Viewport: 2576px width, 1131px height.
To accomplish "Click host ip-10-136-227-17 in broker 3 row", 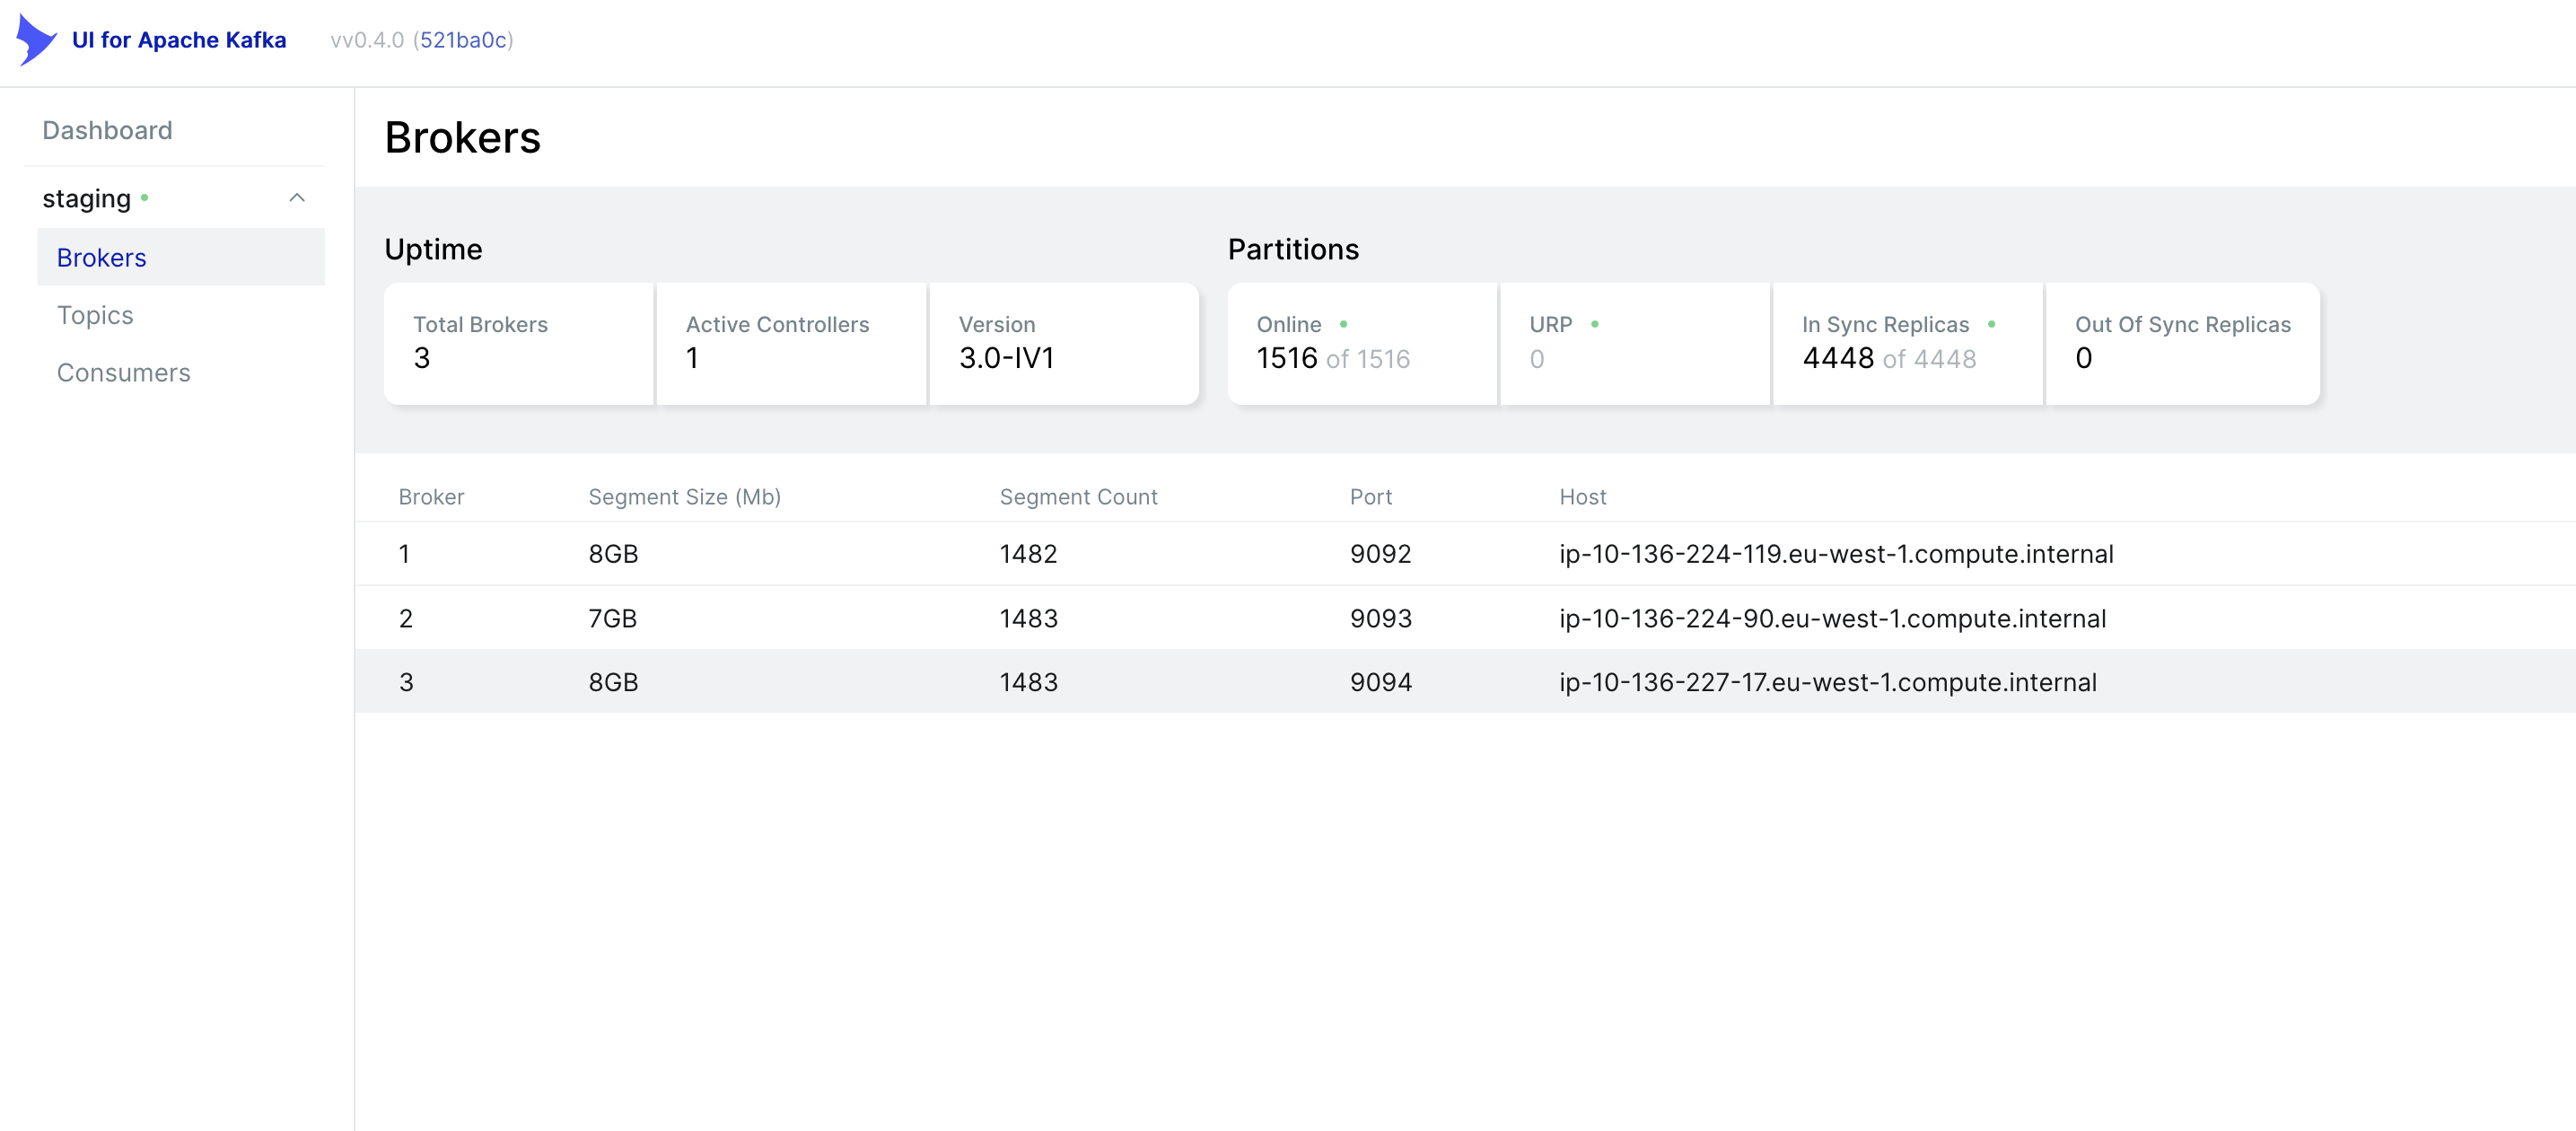I will tap(1827, 682).
